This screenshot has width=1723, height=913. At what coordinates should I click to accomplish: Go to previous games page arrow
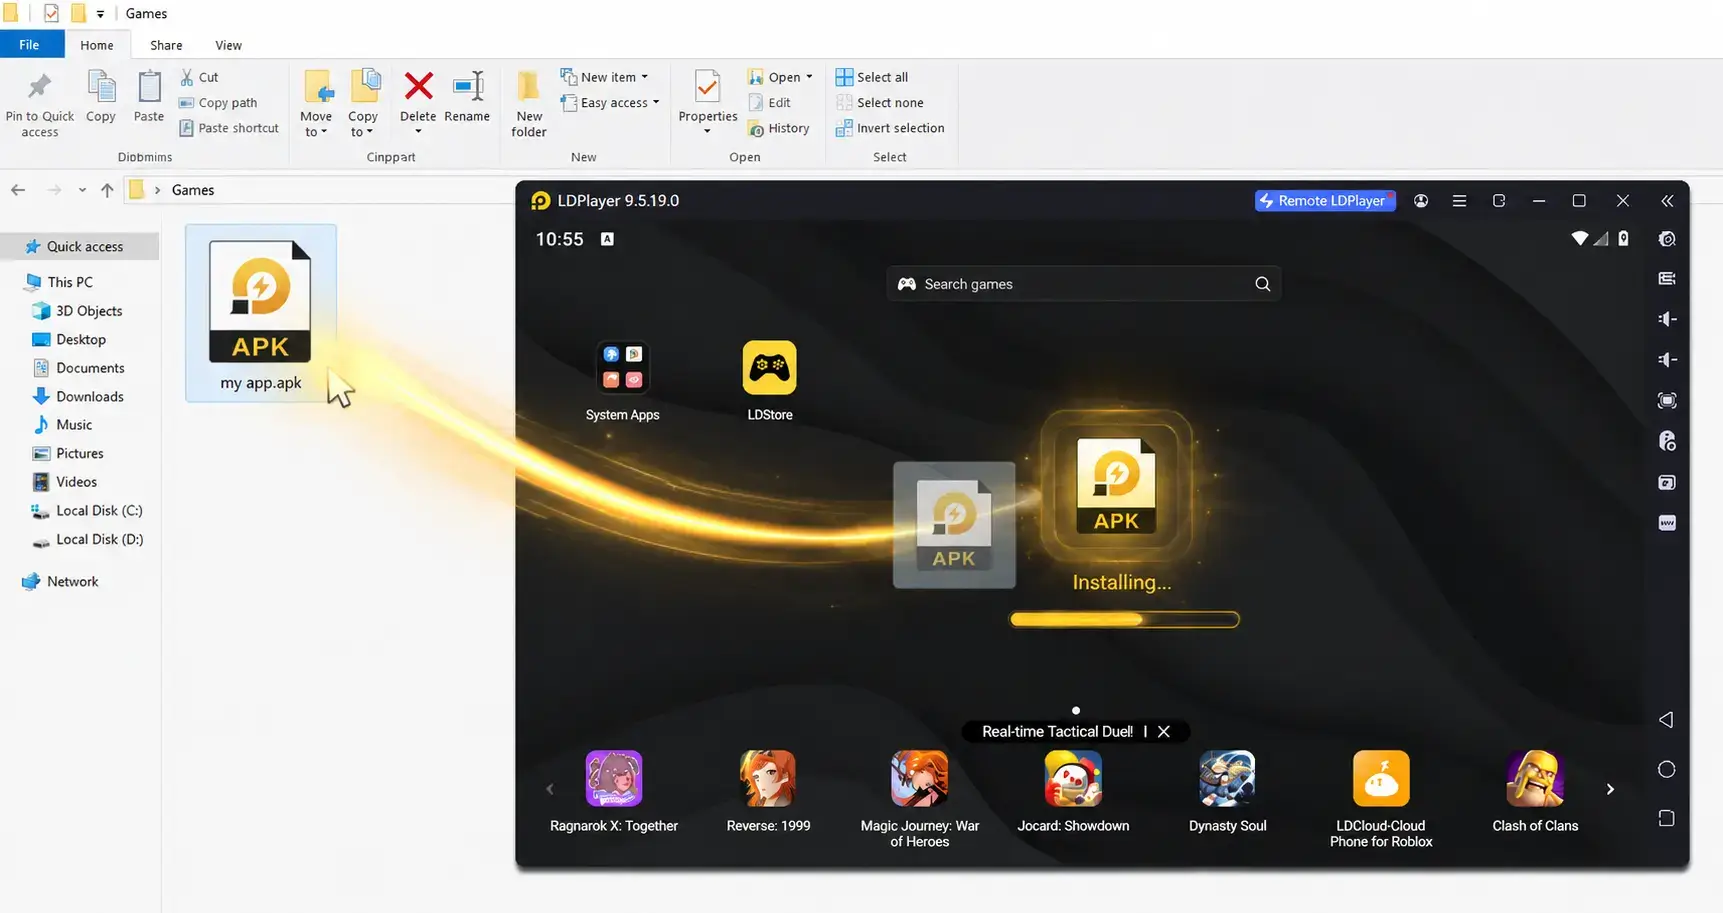tap(550, 789)
